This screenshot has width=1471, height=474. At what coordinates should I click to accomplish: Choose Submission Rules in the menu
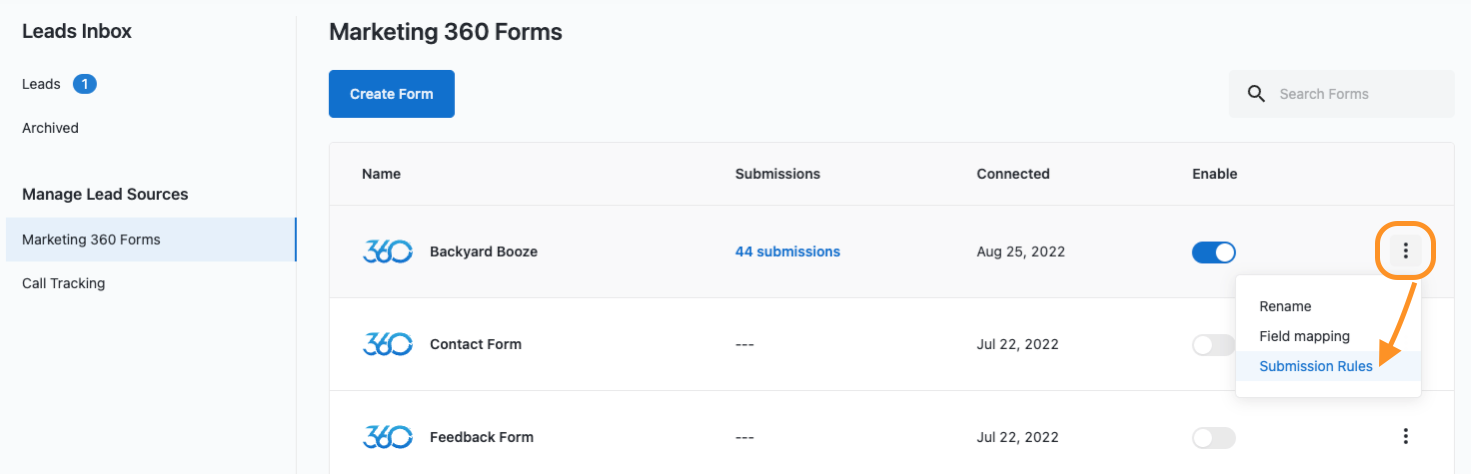point(1315,366)
